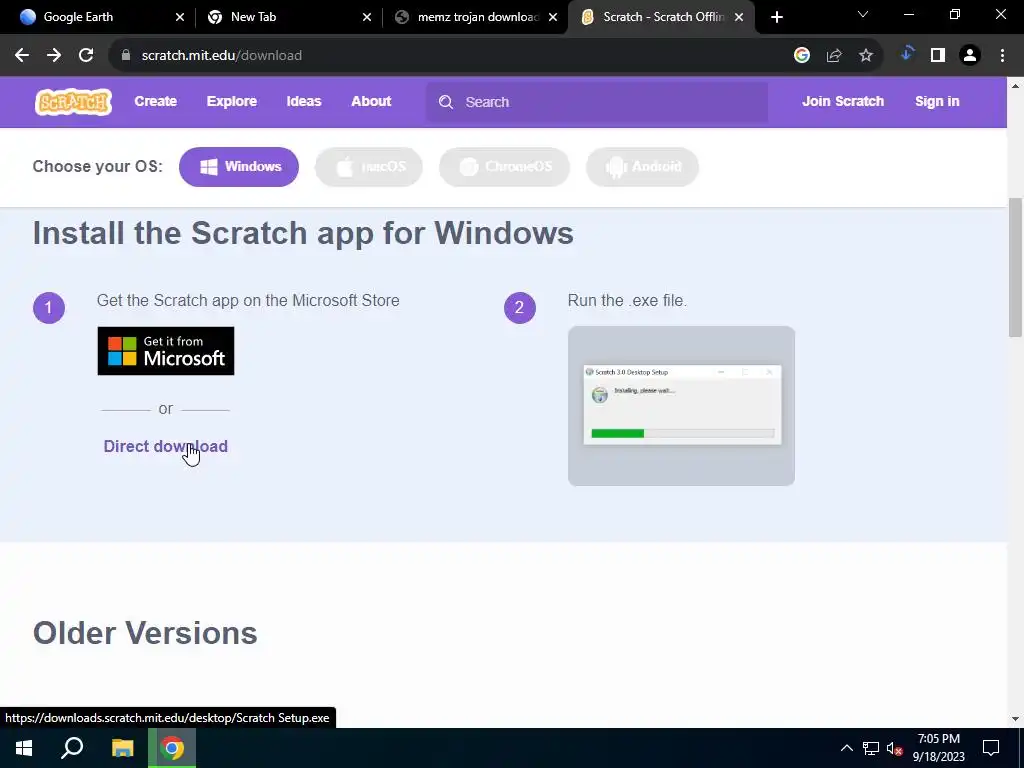Open the blue download extension icon
Viewport: 1024px width, 768px height.
point(907,54)
